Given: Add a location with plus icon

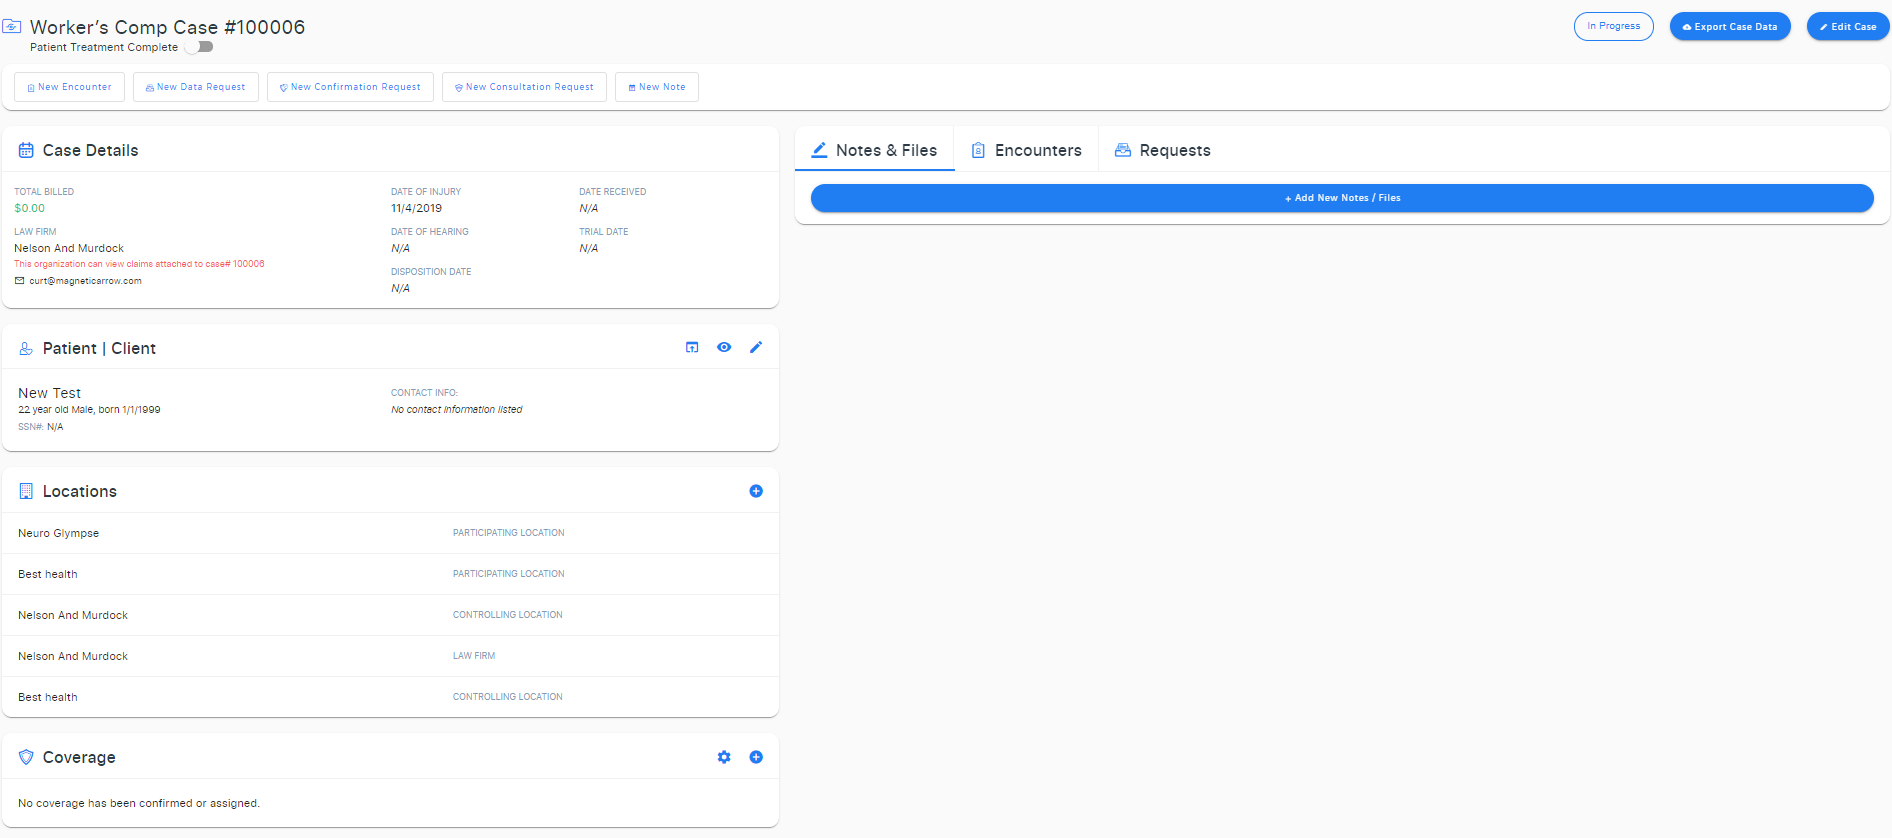Looking at the screenshot, I should (756, 491).
